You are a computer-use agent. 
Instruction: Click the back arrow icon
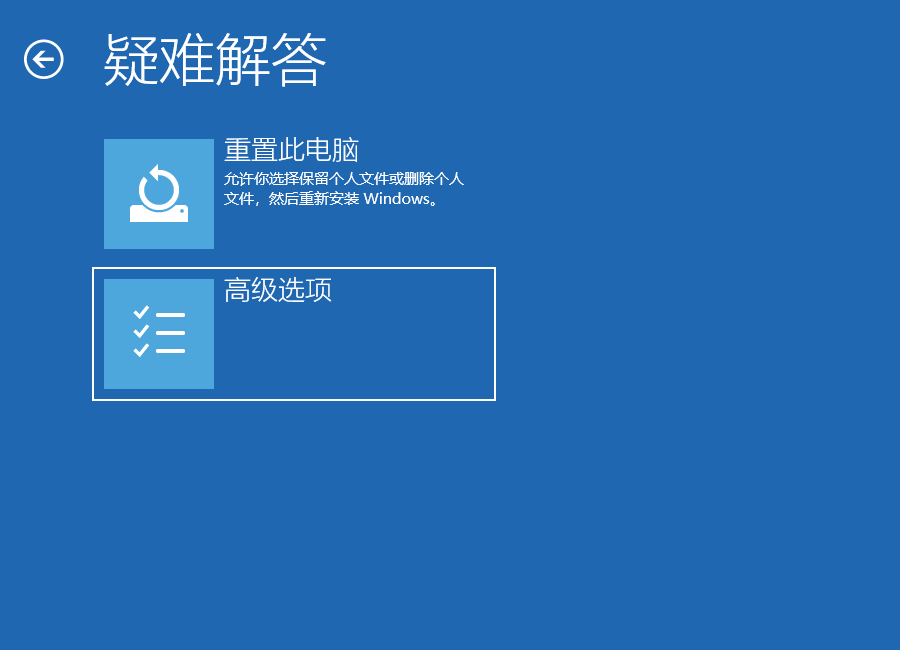[44, 59]
